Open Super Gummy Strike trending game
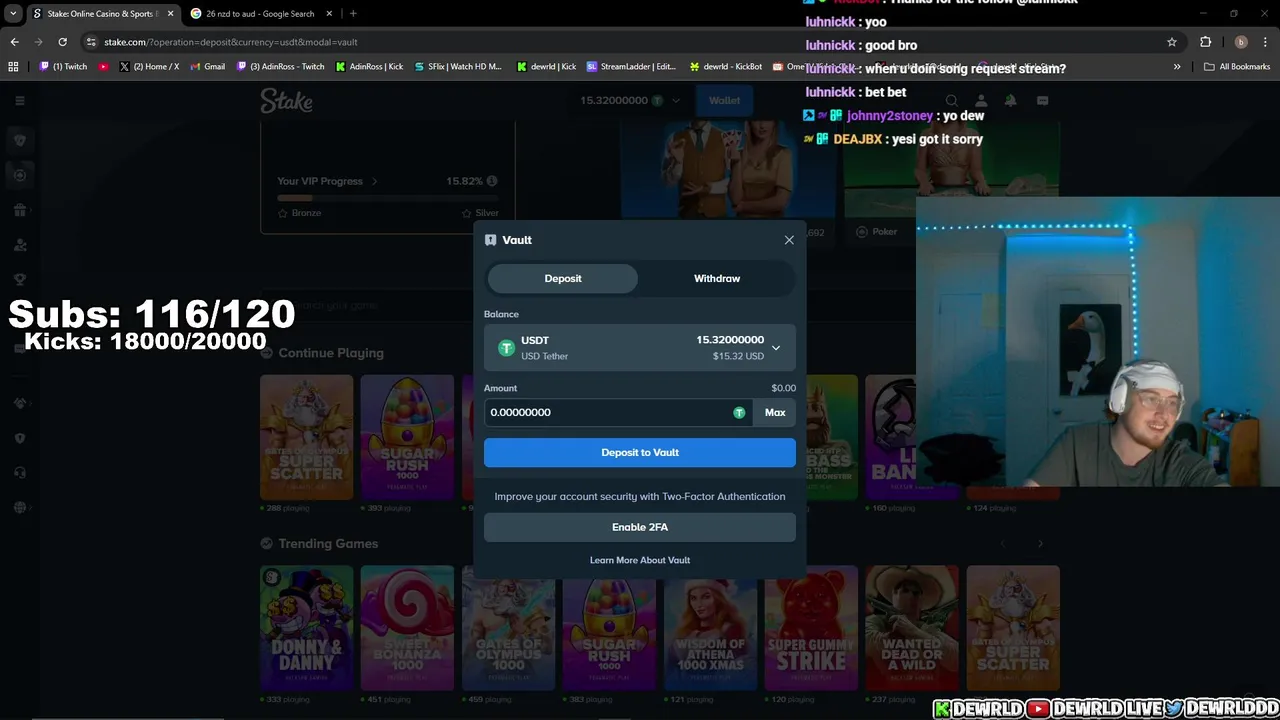Viewport: 1280px width, 720px height. [x=811, y=628]
